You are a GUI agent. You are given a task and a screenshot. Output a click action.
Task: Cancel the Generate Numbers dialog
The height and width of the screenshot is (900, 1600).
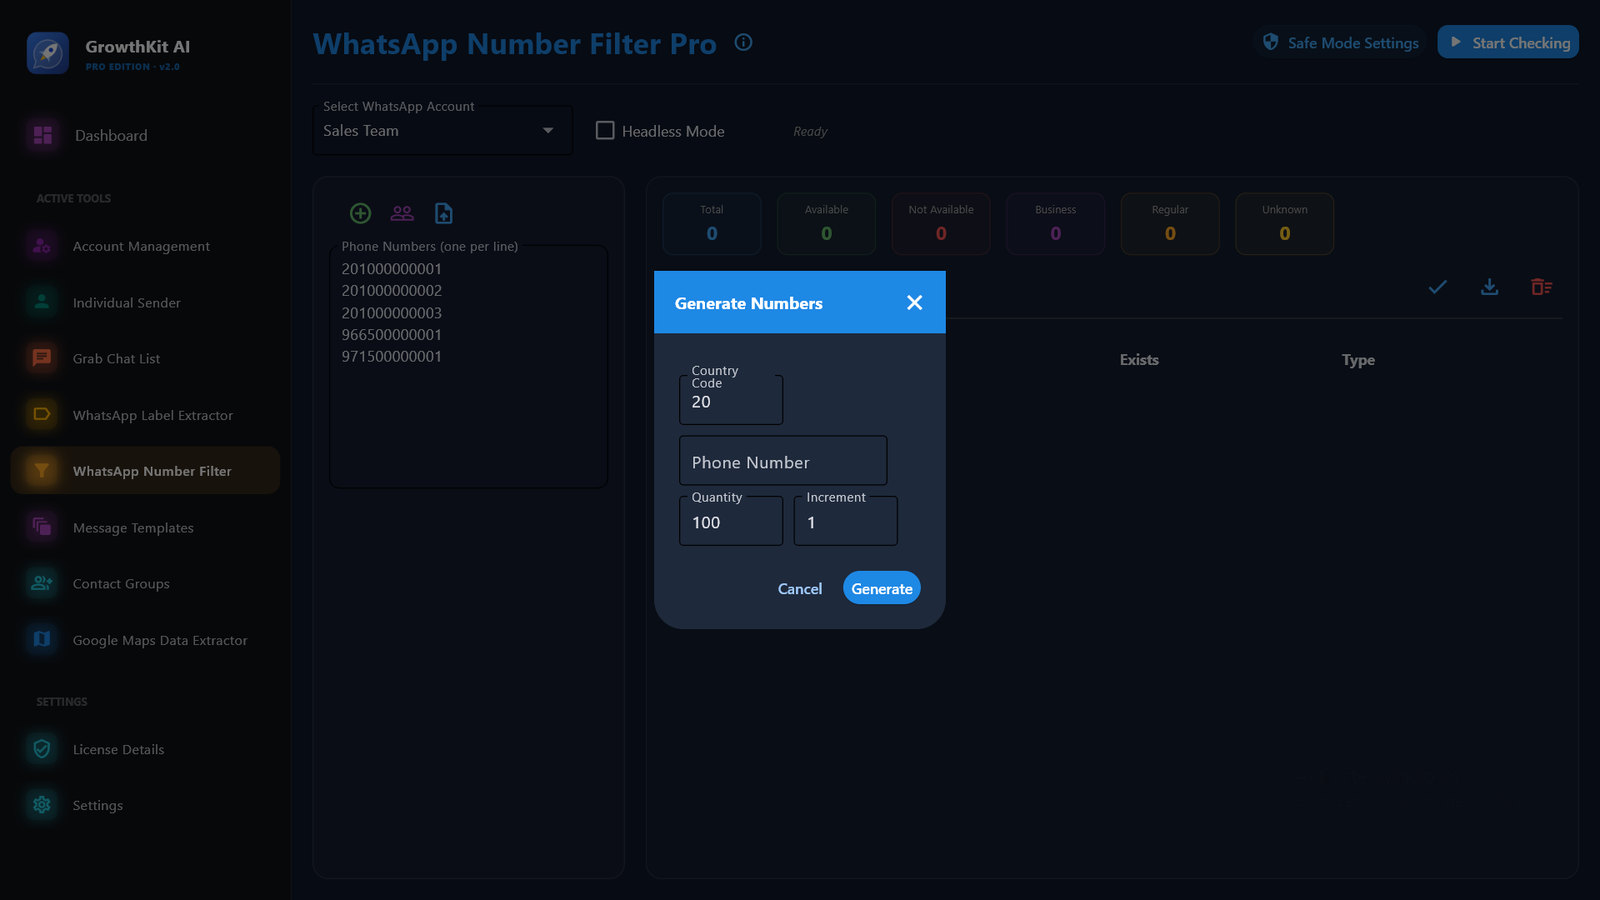coord(800,588)
